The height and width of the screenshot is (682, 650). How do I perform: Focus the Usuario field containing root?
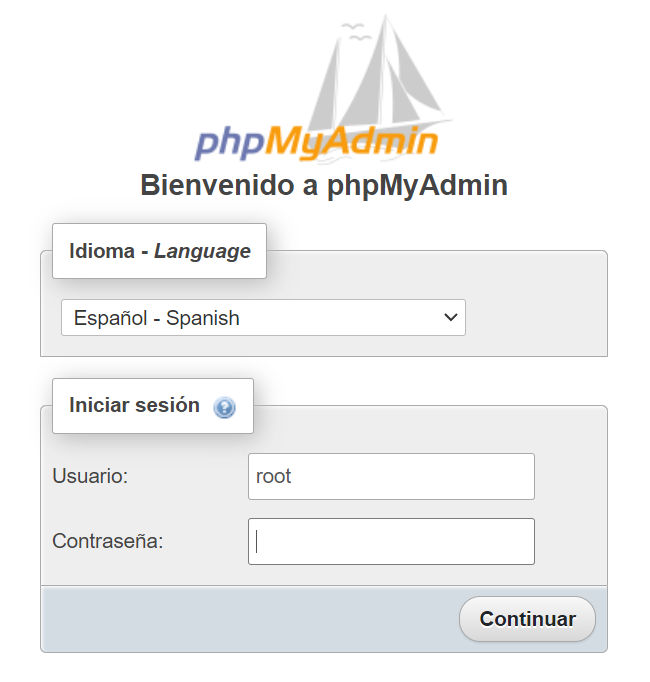[391, 476]
